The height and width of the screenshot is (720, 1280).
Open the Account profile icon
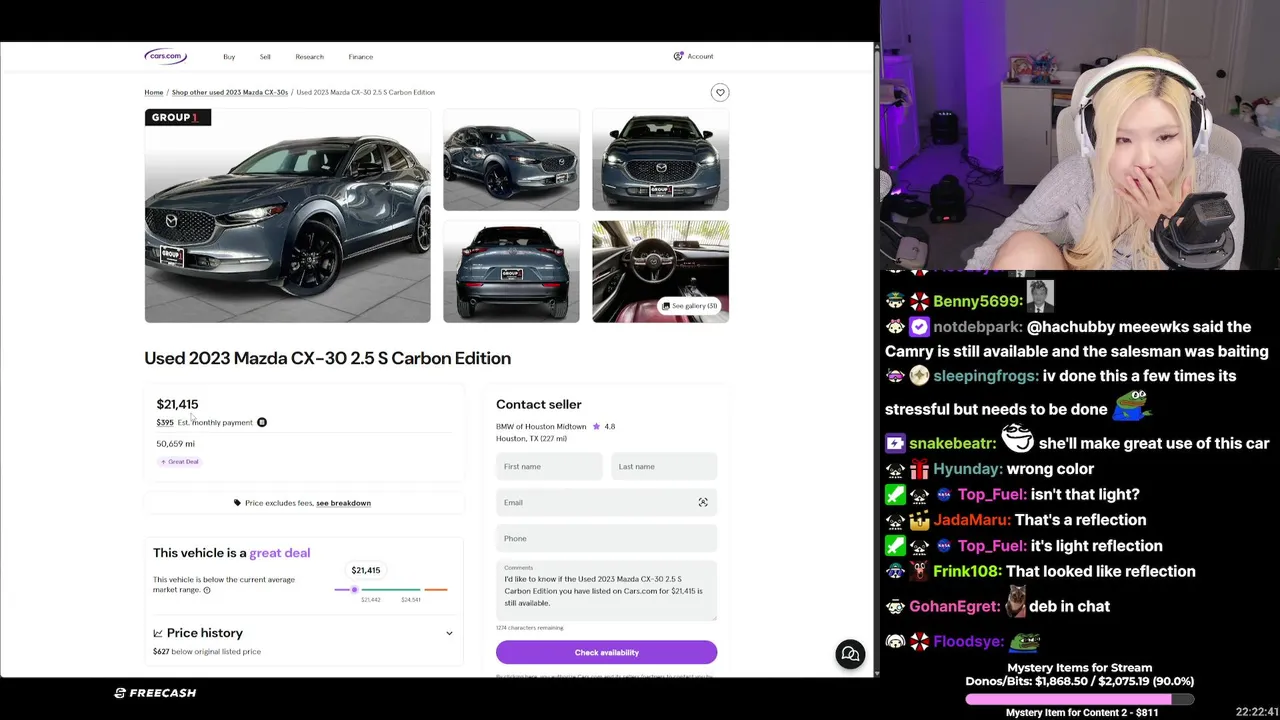pos(678,56)
